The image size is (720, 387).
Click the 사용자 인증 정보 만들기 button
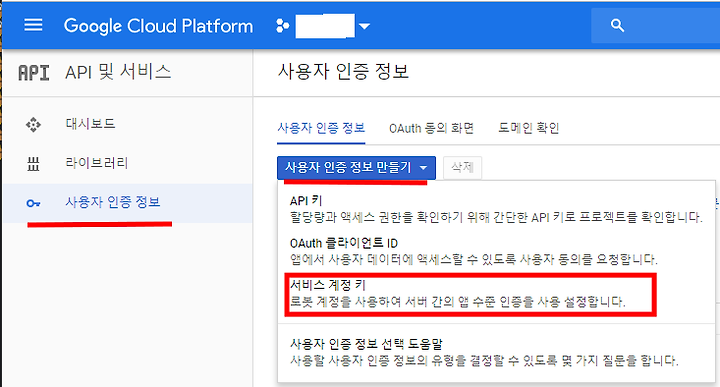coord(356,168)
